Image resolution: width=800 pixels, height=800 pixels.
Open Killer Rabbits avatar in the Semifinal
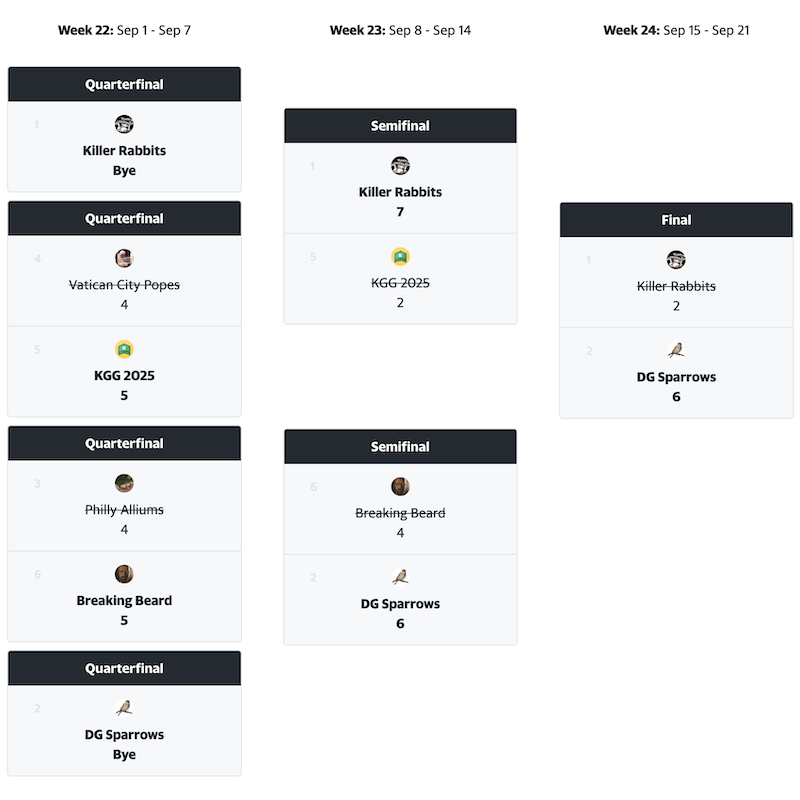[x=400, y=165]
